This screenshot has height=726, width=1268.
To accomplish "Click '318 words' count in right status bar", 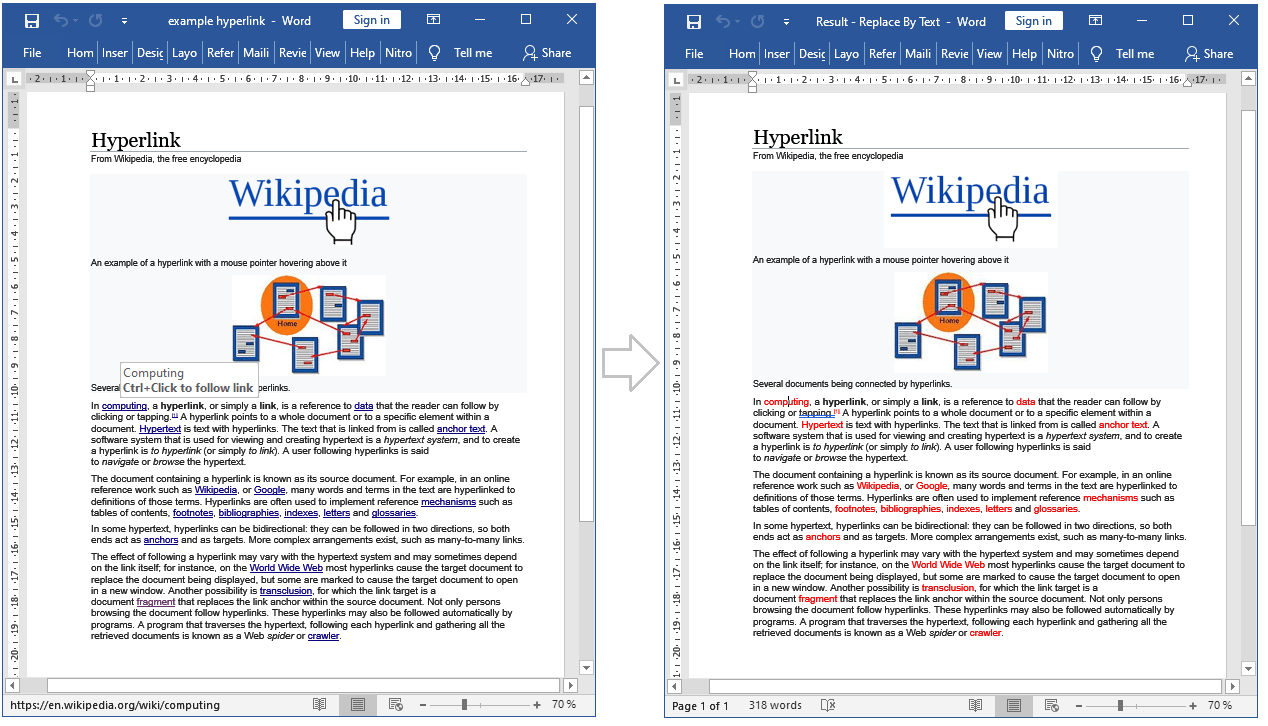I will pyautogui.click(x=775, y=705).
